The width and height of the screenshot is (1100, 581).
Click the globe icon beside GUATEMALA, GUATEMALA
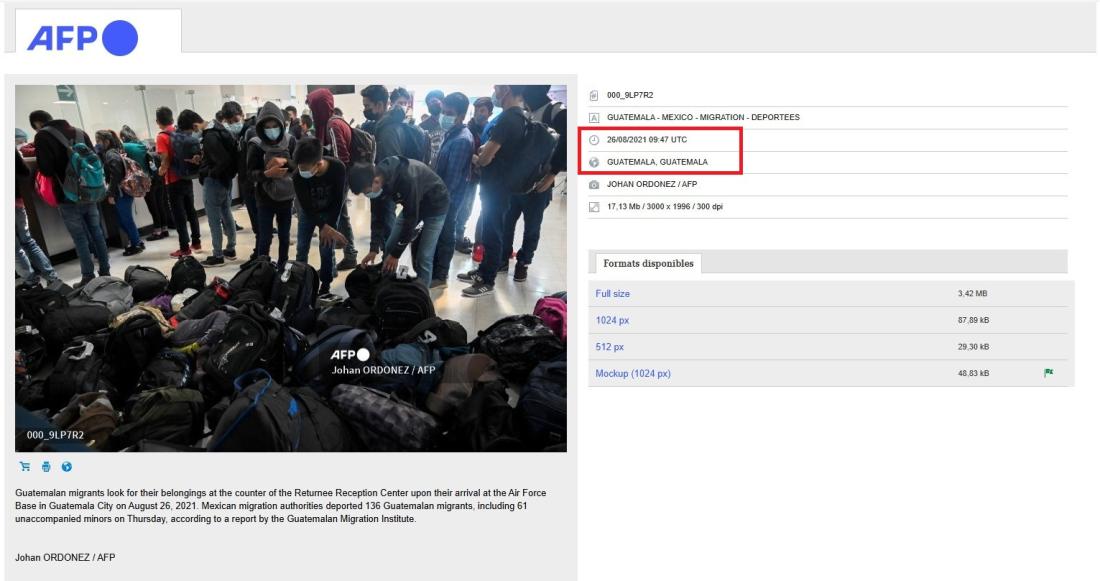pos(594,162)
